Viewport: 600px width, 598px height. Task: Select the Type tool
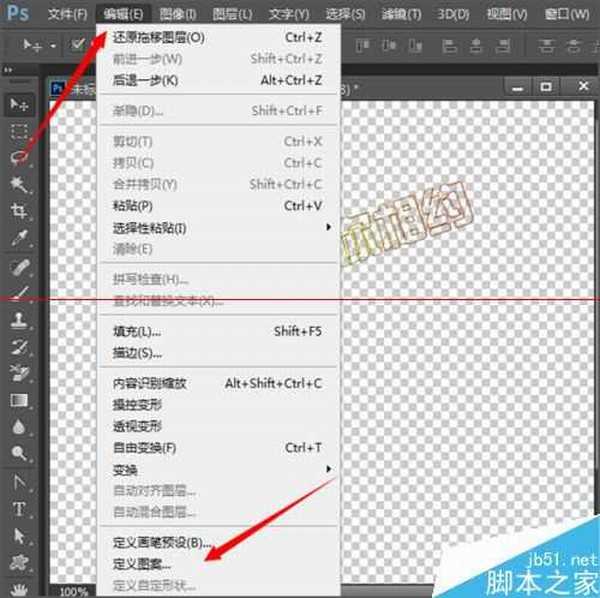coord(19,509)
